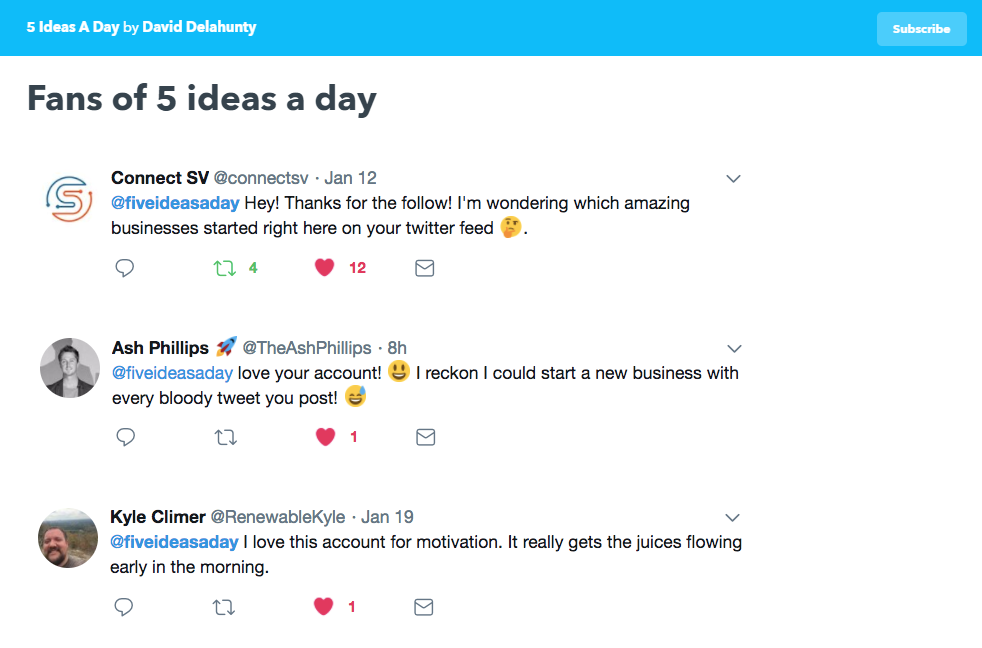
Task: Expand more options for Kyle Climer's tweet
Action: 732,517
